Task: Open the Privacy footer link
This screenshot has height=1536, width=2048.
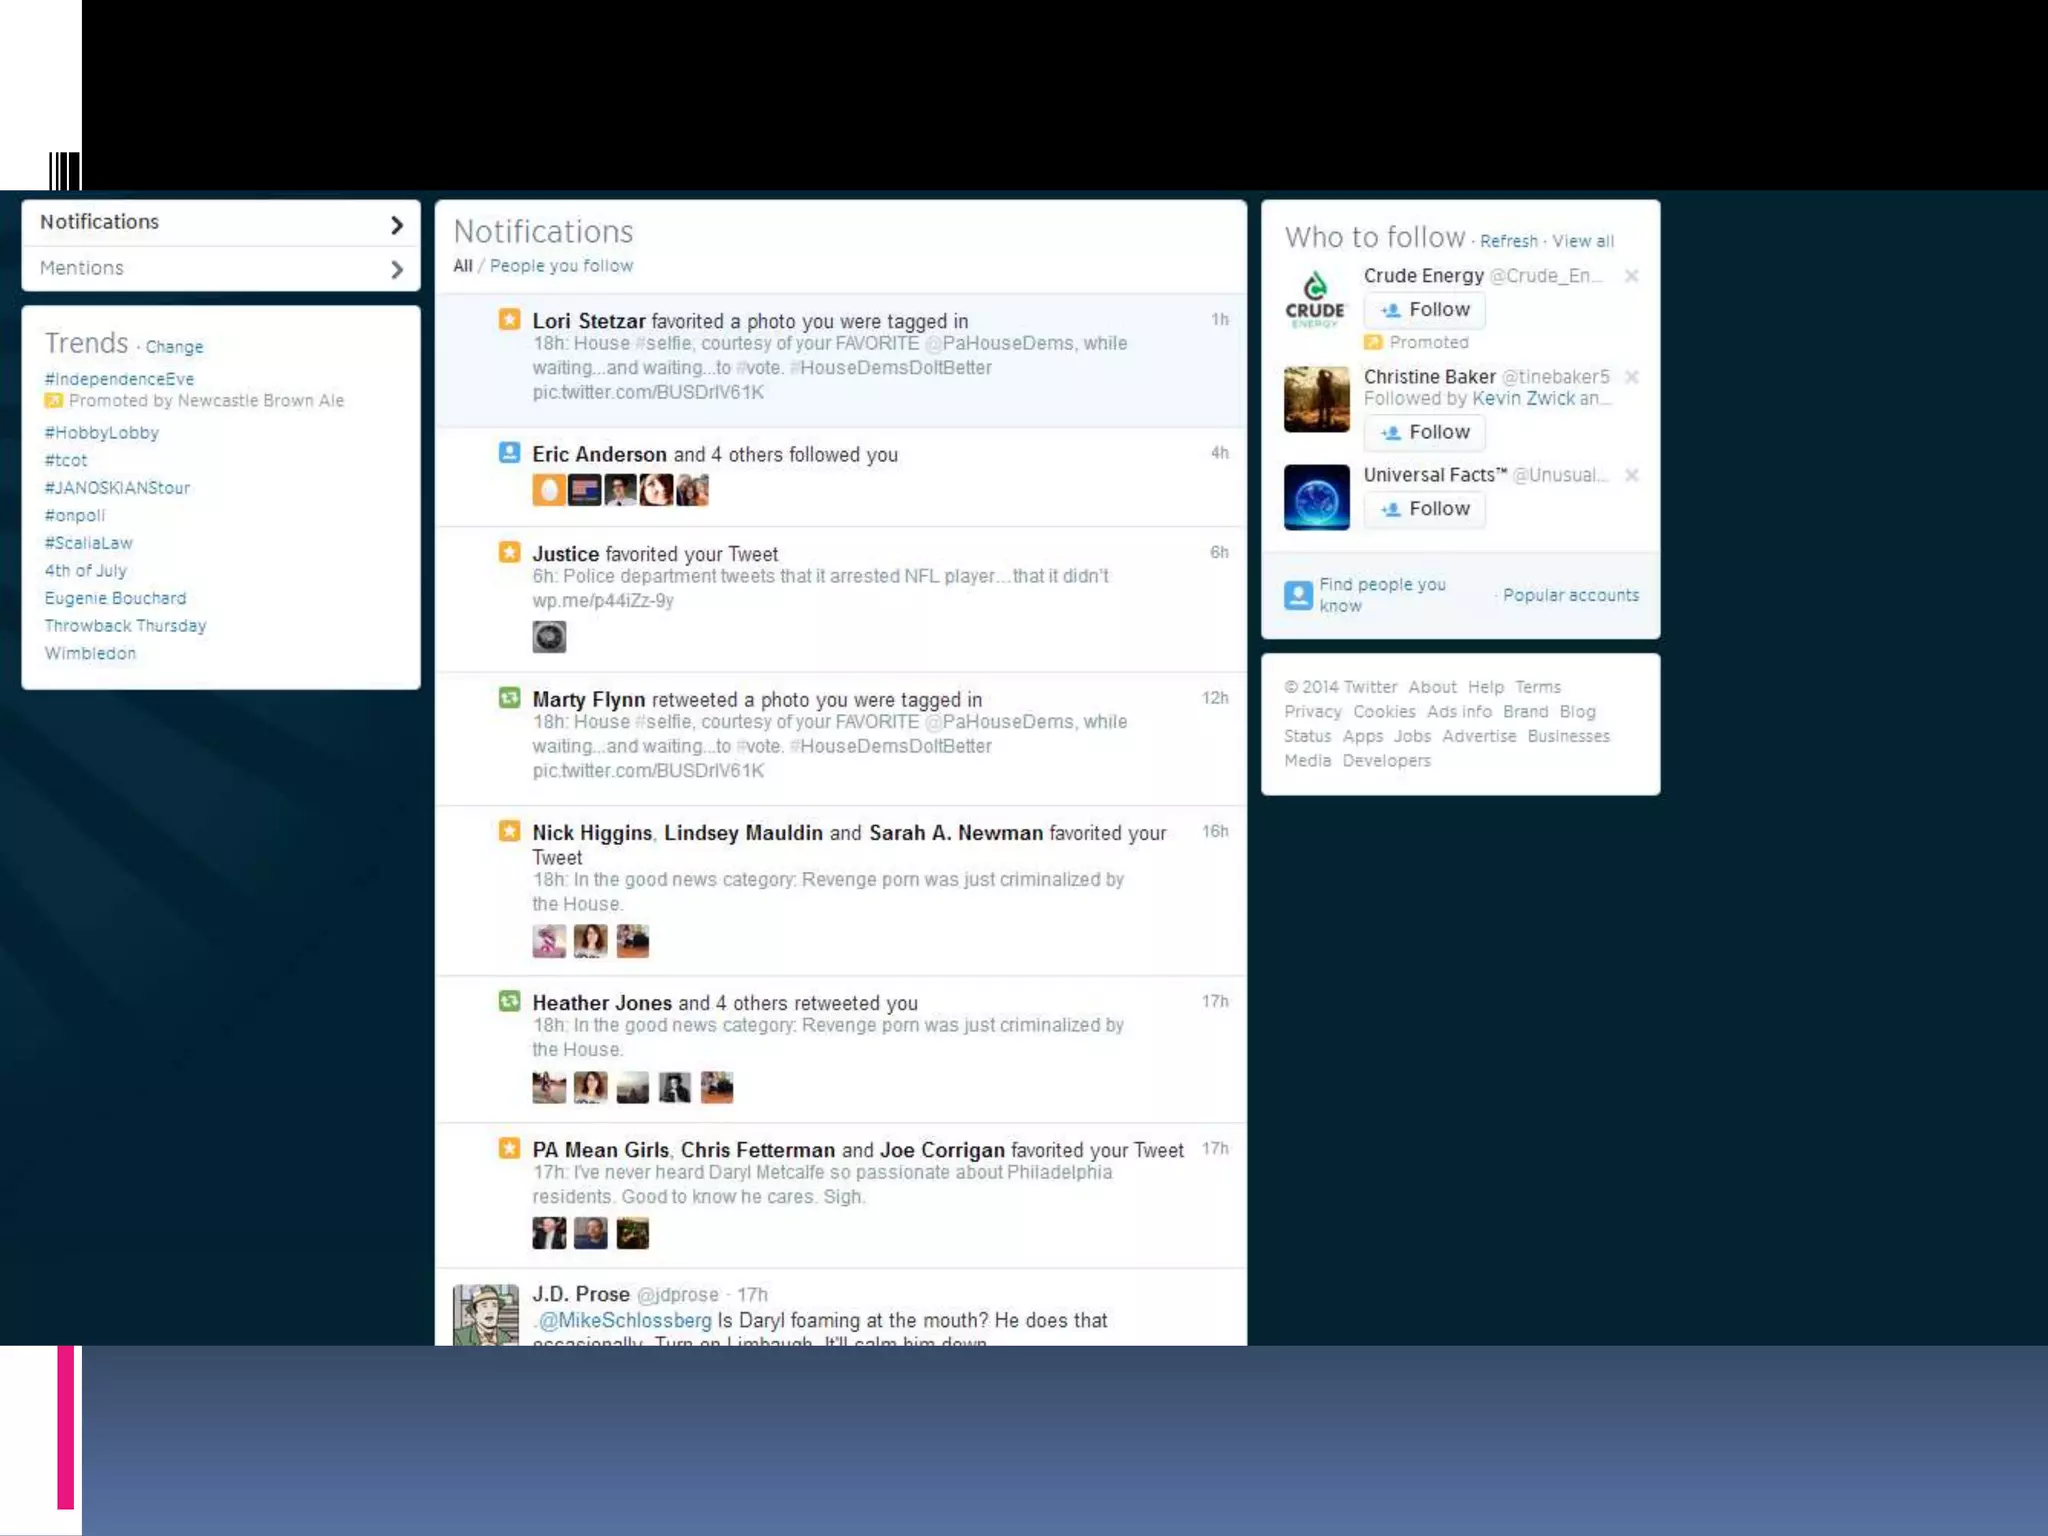Action: (1313, 712)
